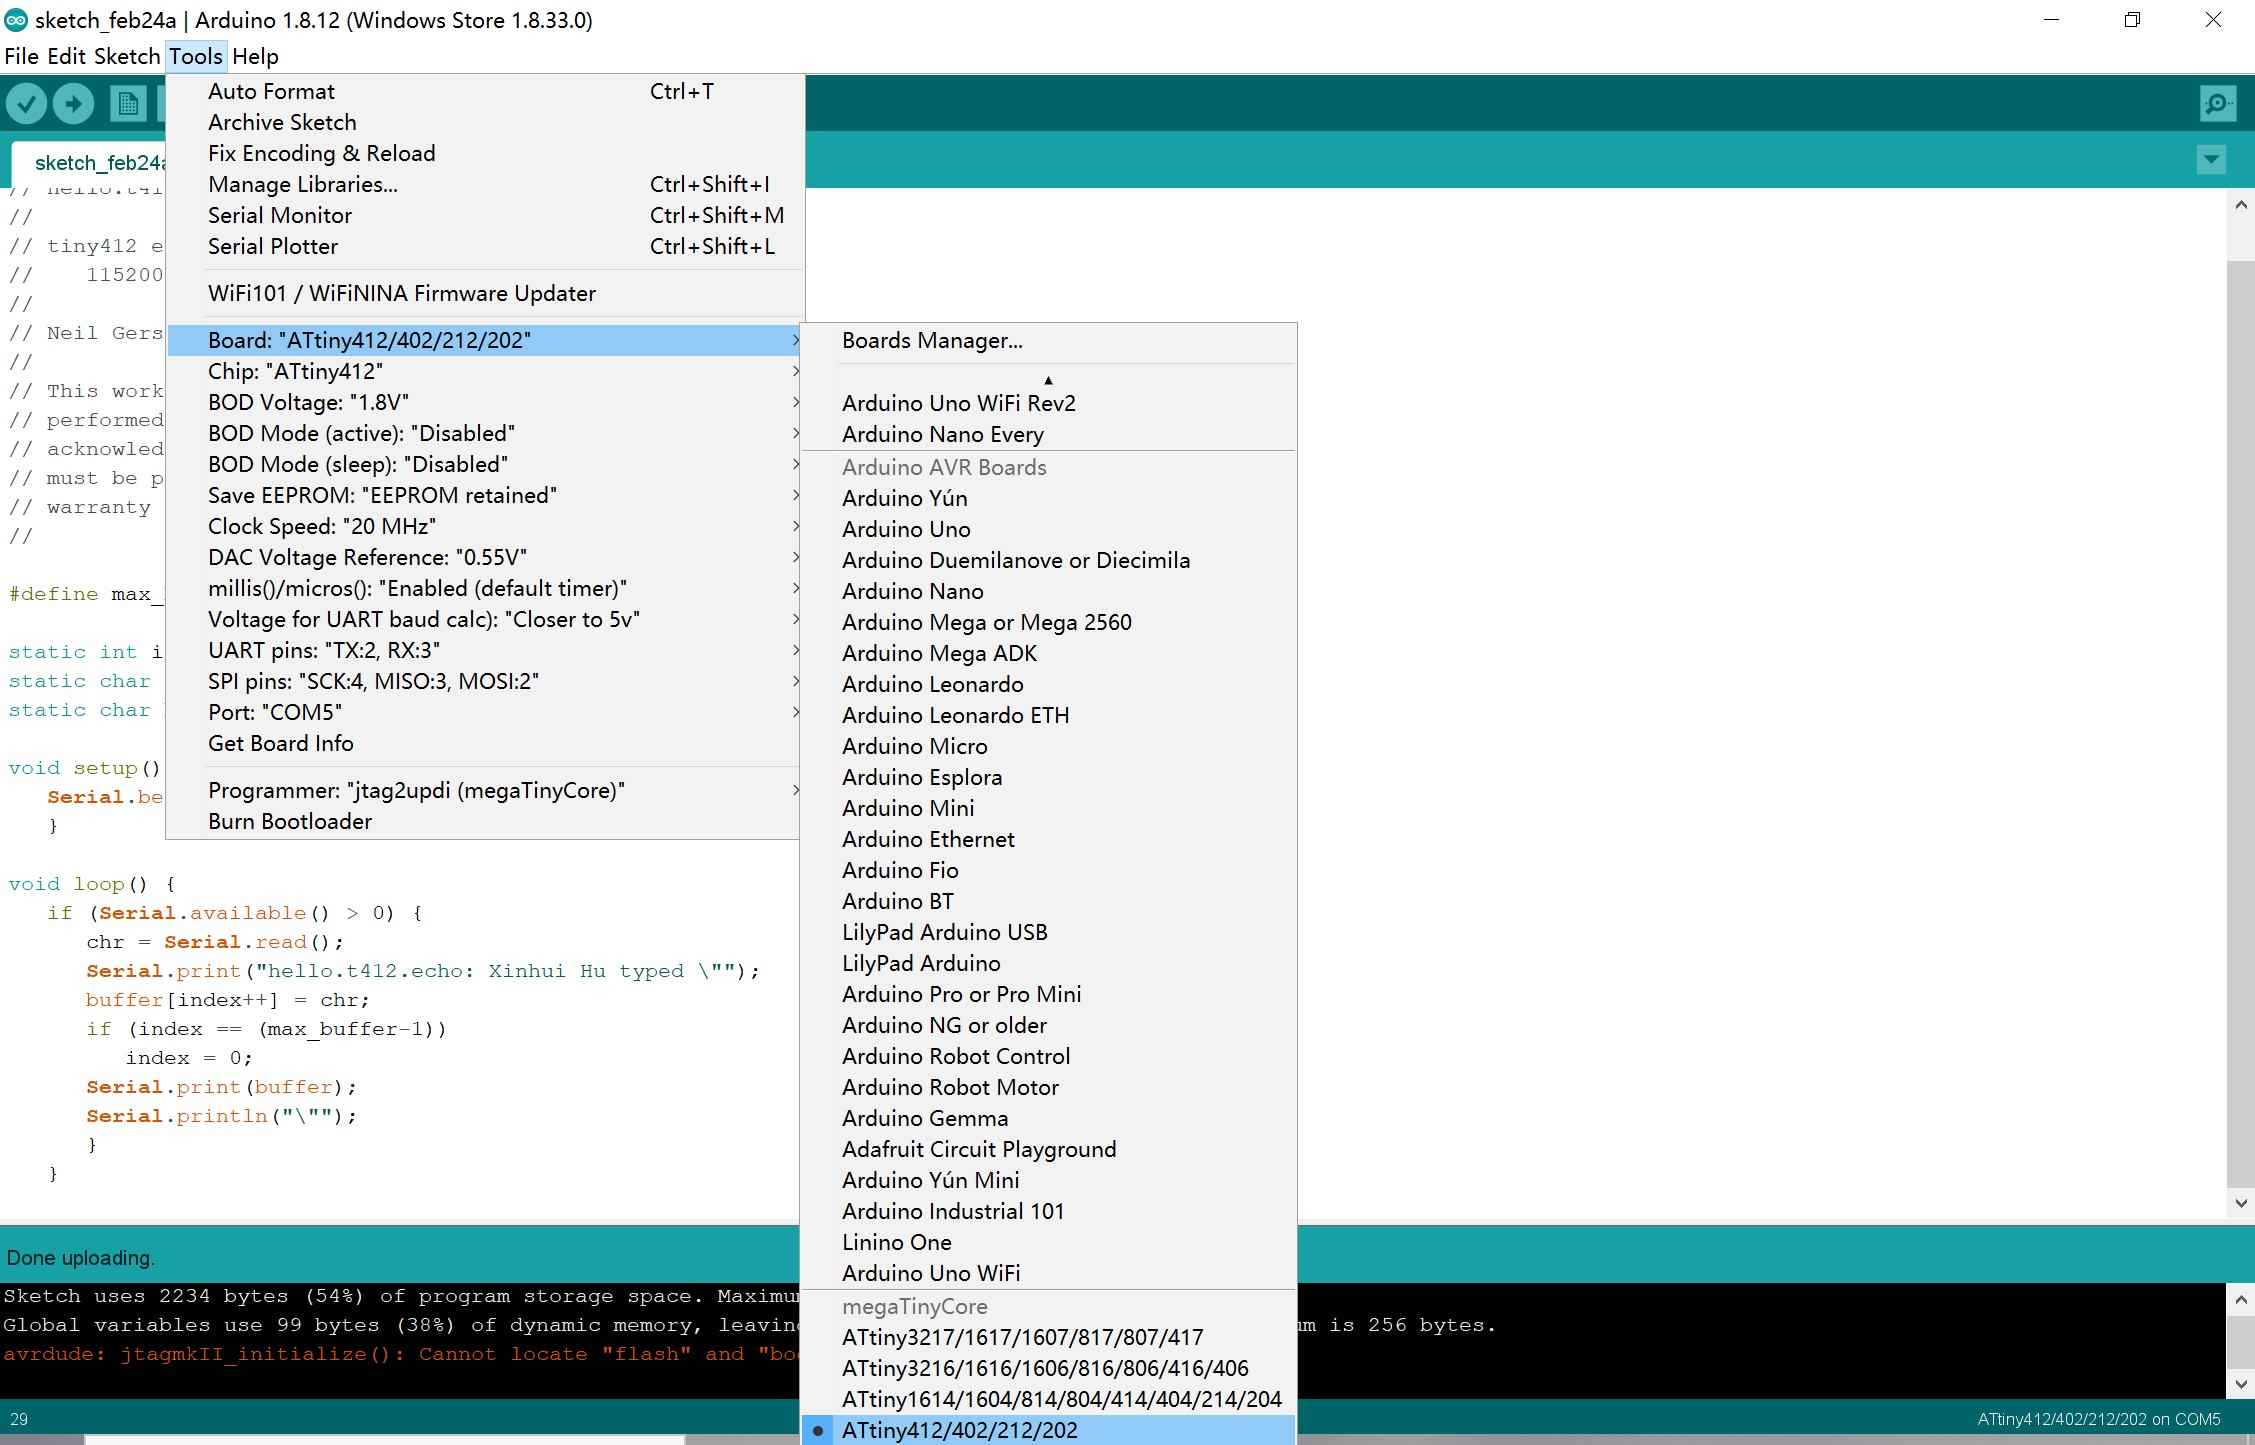
Task: Select Arduino Nano board
Action: 1048,591
